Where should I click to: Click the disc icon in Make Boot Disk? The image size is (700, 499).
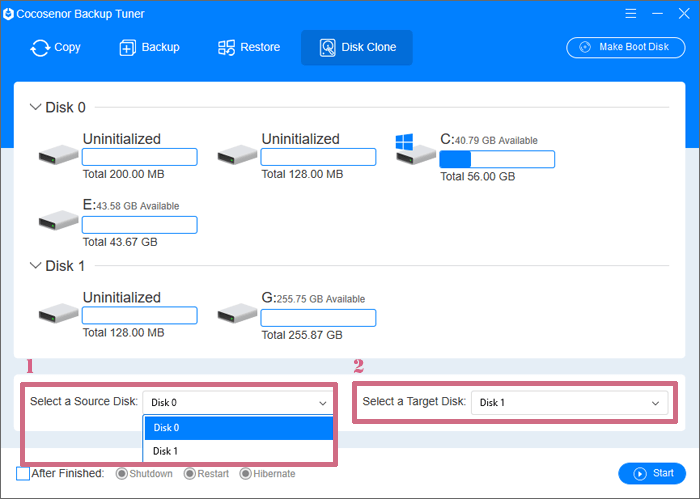tap(585, 47)
